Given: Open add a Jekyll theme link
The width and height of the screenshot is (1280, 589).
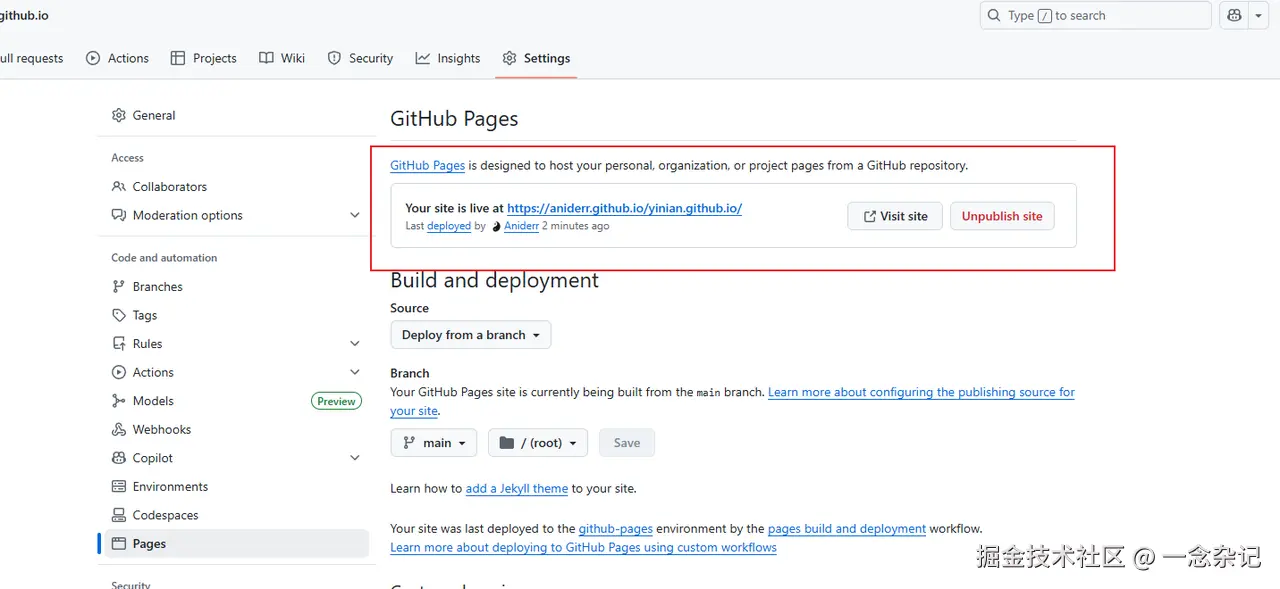Looking at the screenshot, I should pyautogui.click(x=517, y=488).
